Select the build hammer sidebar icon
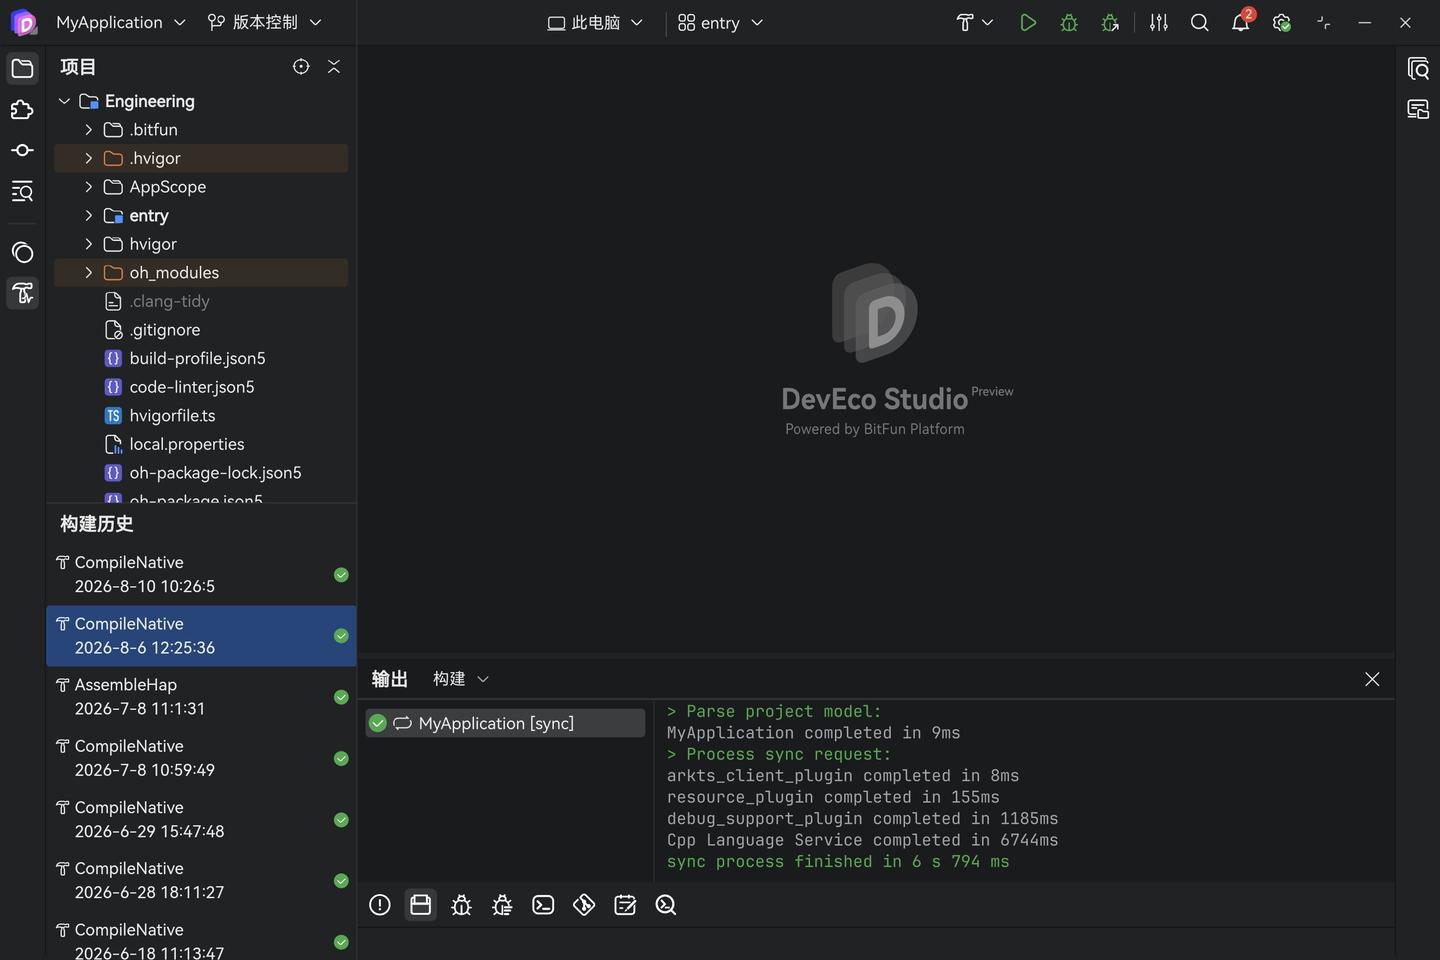Screen dimensions: 1440x960 22,293
